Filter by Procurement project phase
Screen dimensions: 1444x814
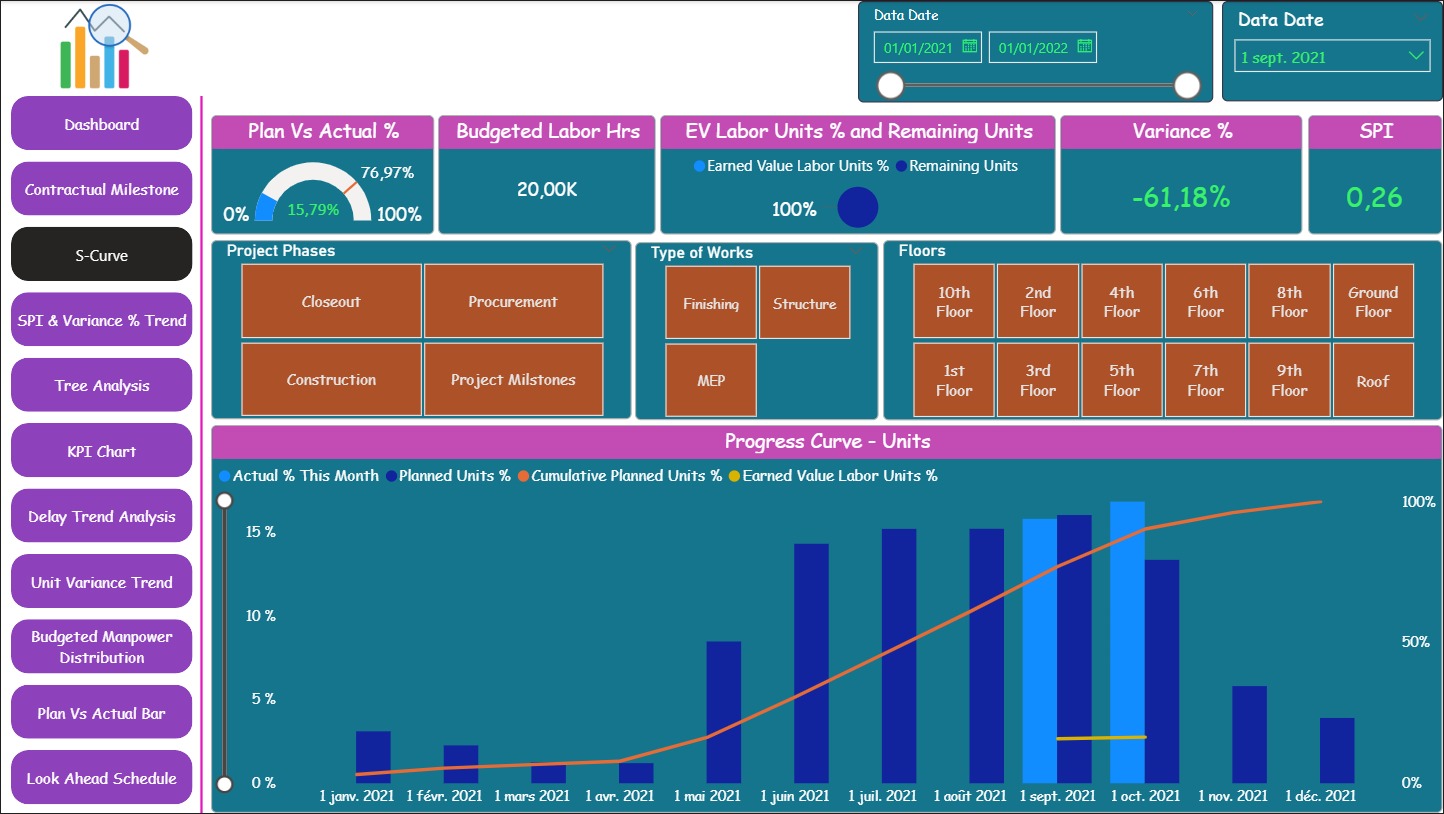pyautogui.click(x=513, y=301)
